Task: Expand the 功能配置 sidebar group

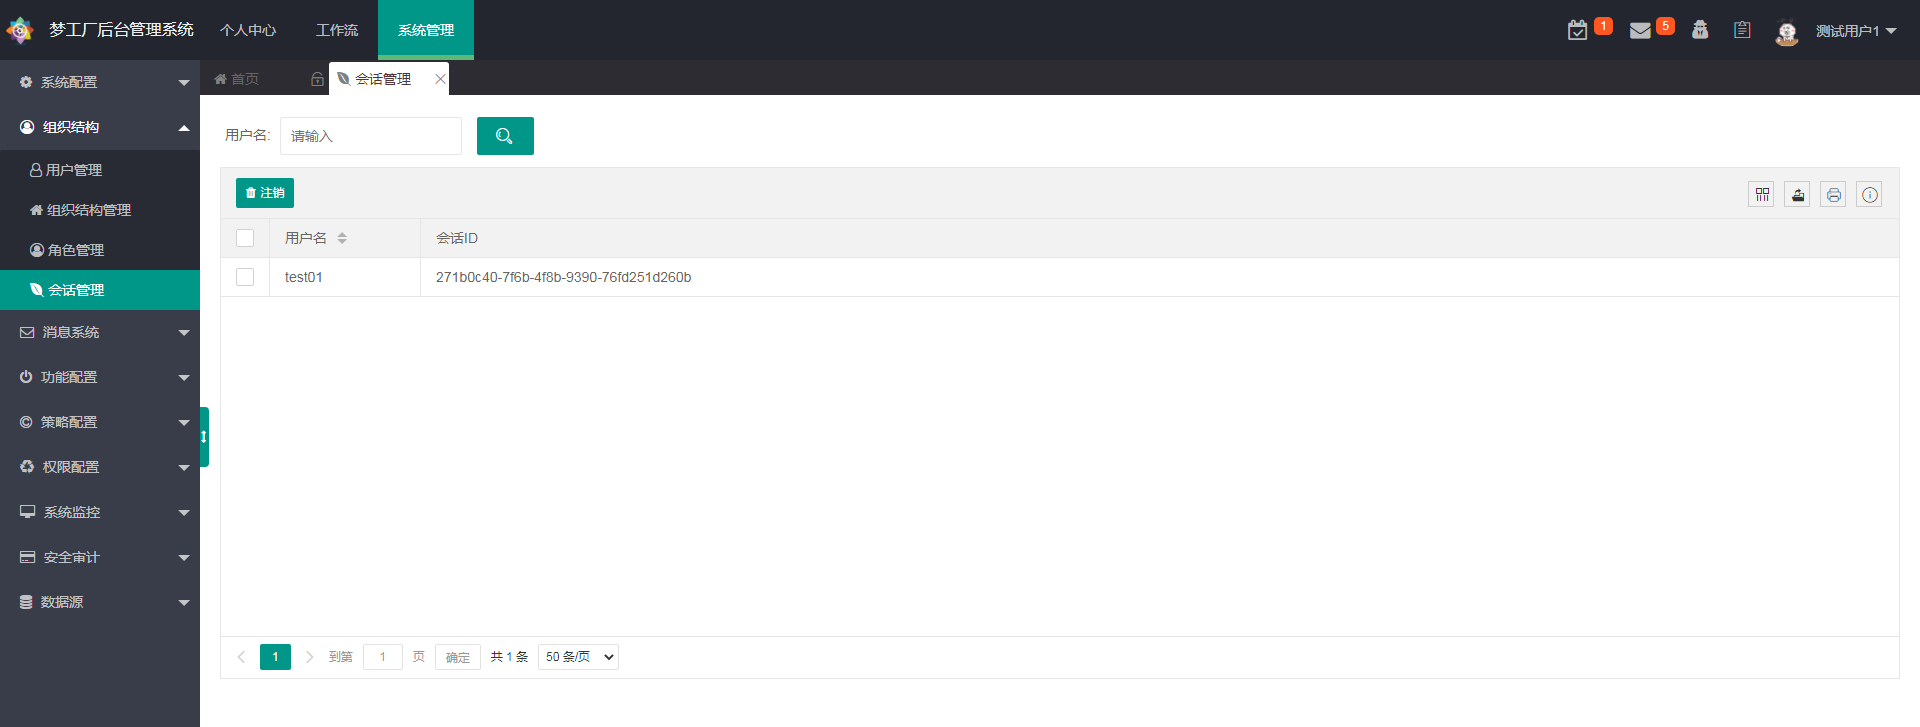Action: (100, 377)
